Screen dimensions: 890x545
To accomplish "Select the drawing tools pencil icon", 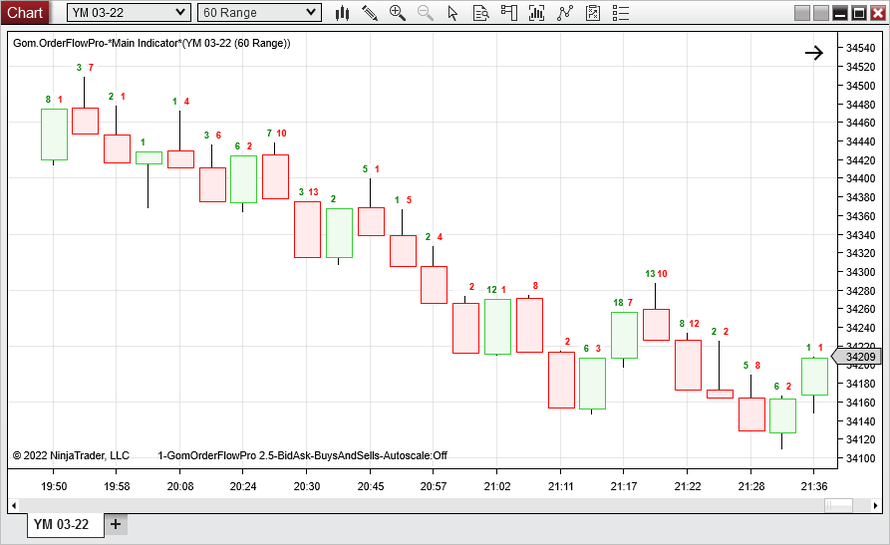I will [370, 12].
